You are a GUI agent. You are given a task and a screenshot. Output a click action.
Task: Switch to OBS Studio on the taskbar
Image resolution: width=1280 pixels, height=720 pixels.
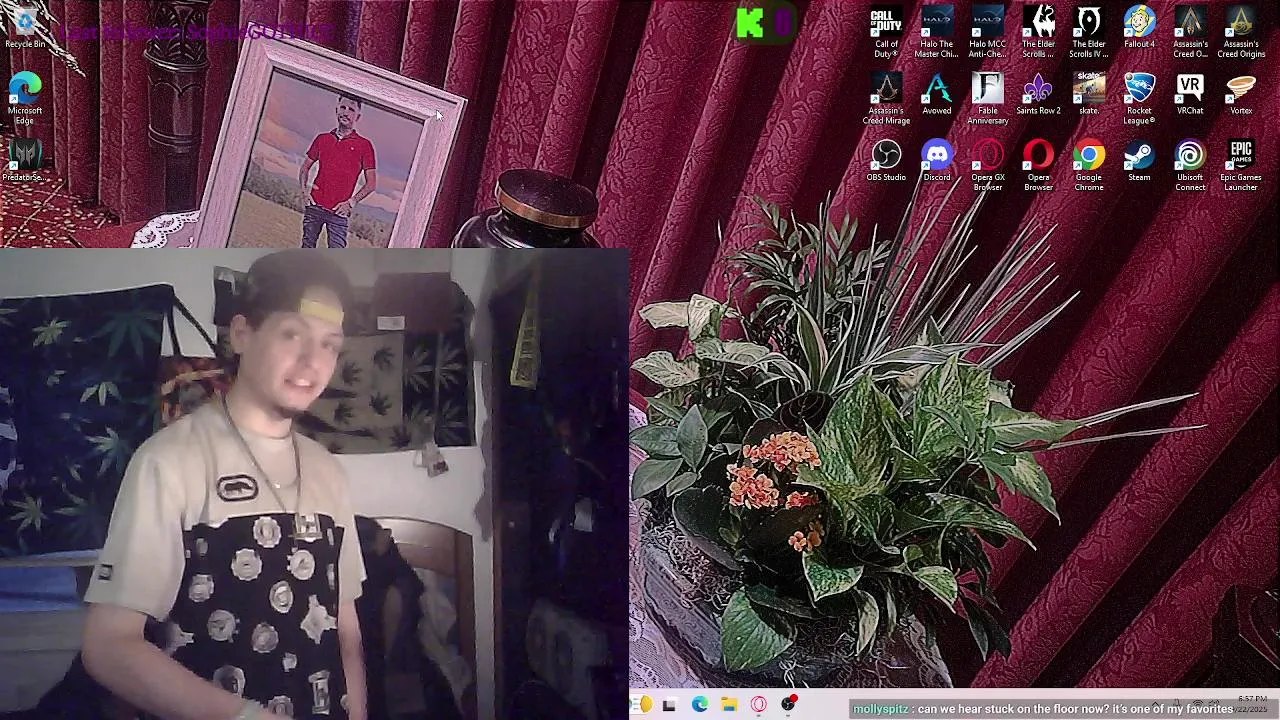pyautogui.click(x=789, y=705)
